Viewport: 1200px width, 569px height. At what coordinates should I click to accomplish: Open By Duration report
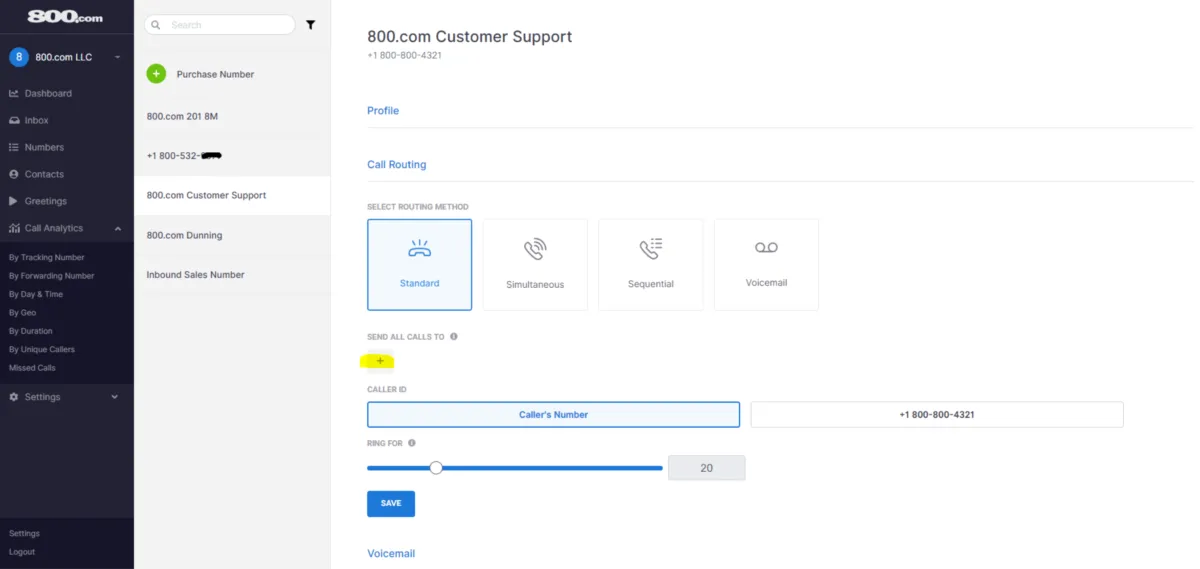tap(31, 331)
